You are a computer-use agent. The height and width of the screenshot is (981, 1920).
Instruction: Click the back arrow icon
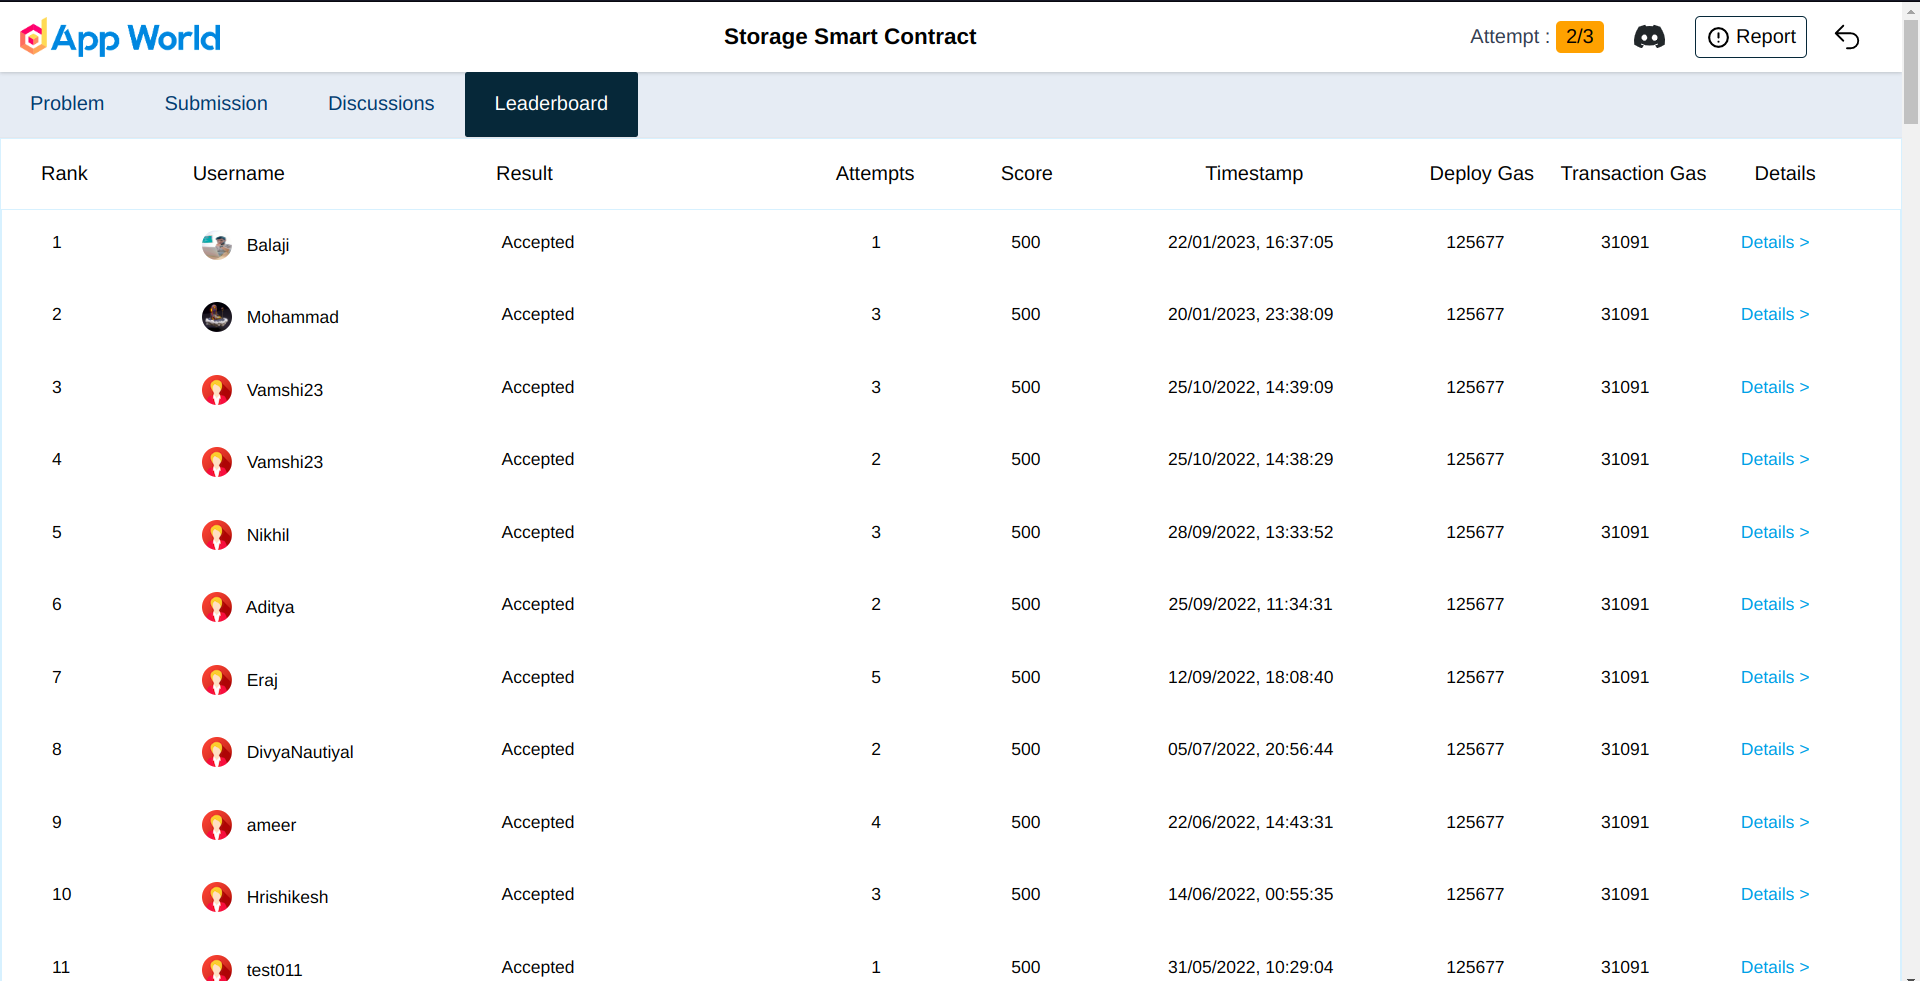[1847, 37]
